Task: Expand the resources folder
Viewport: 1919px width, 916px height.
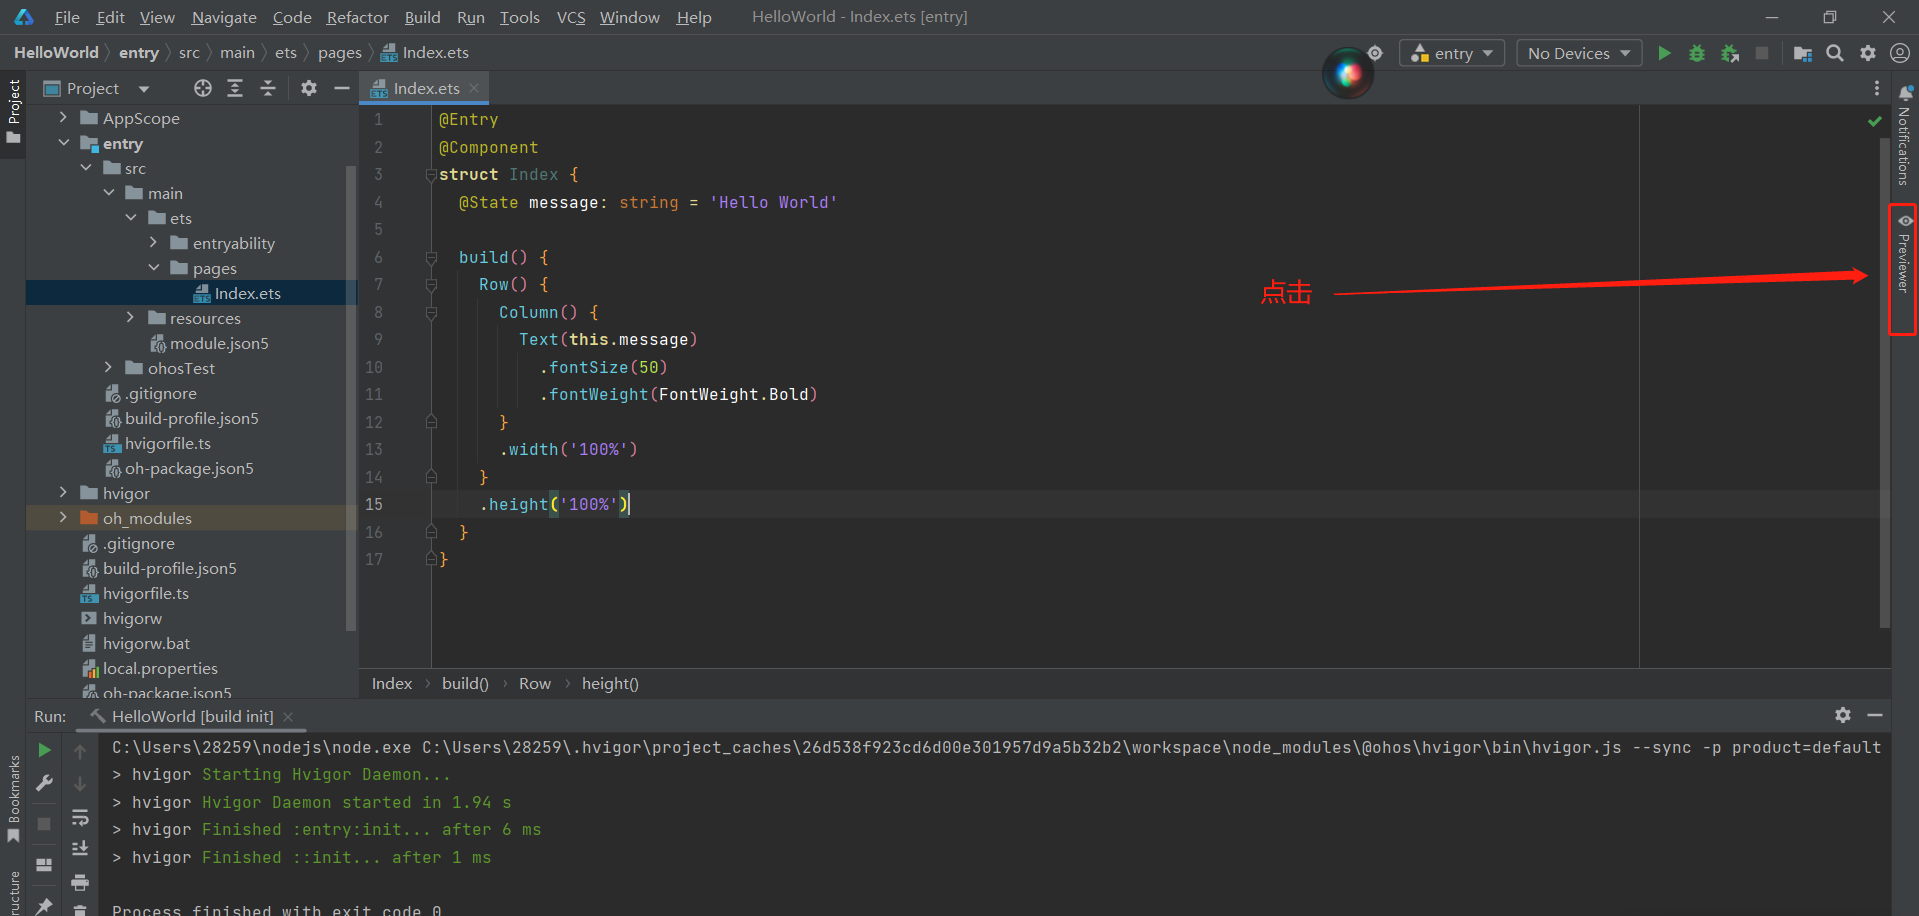Action: pos(130,318)
